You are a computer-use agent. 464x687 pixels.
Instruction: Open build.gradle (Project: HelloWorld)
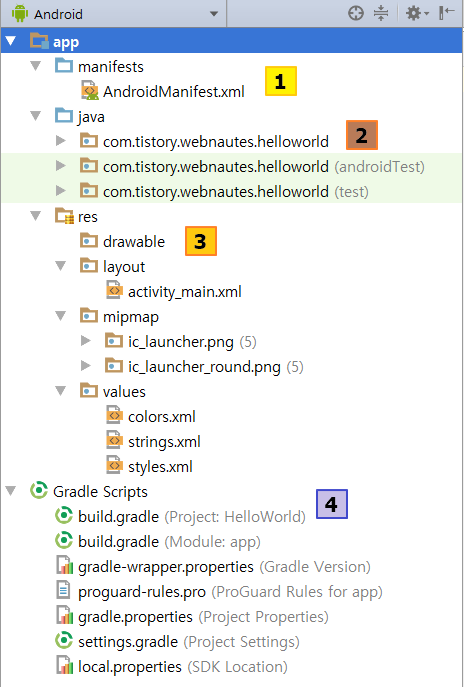(x=191, y=517)
